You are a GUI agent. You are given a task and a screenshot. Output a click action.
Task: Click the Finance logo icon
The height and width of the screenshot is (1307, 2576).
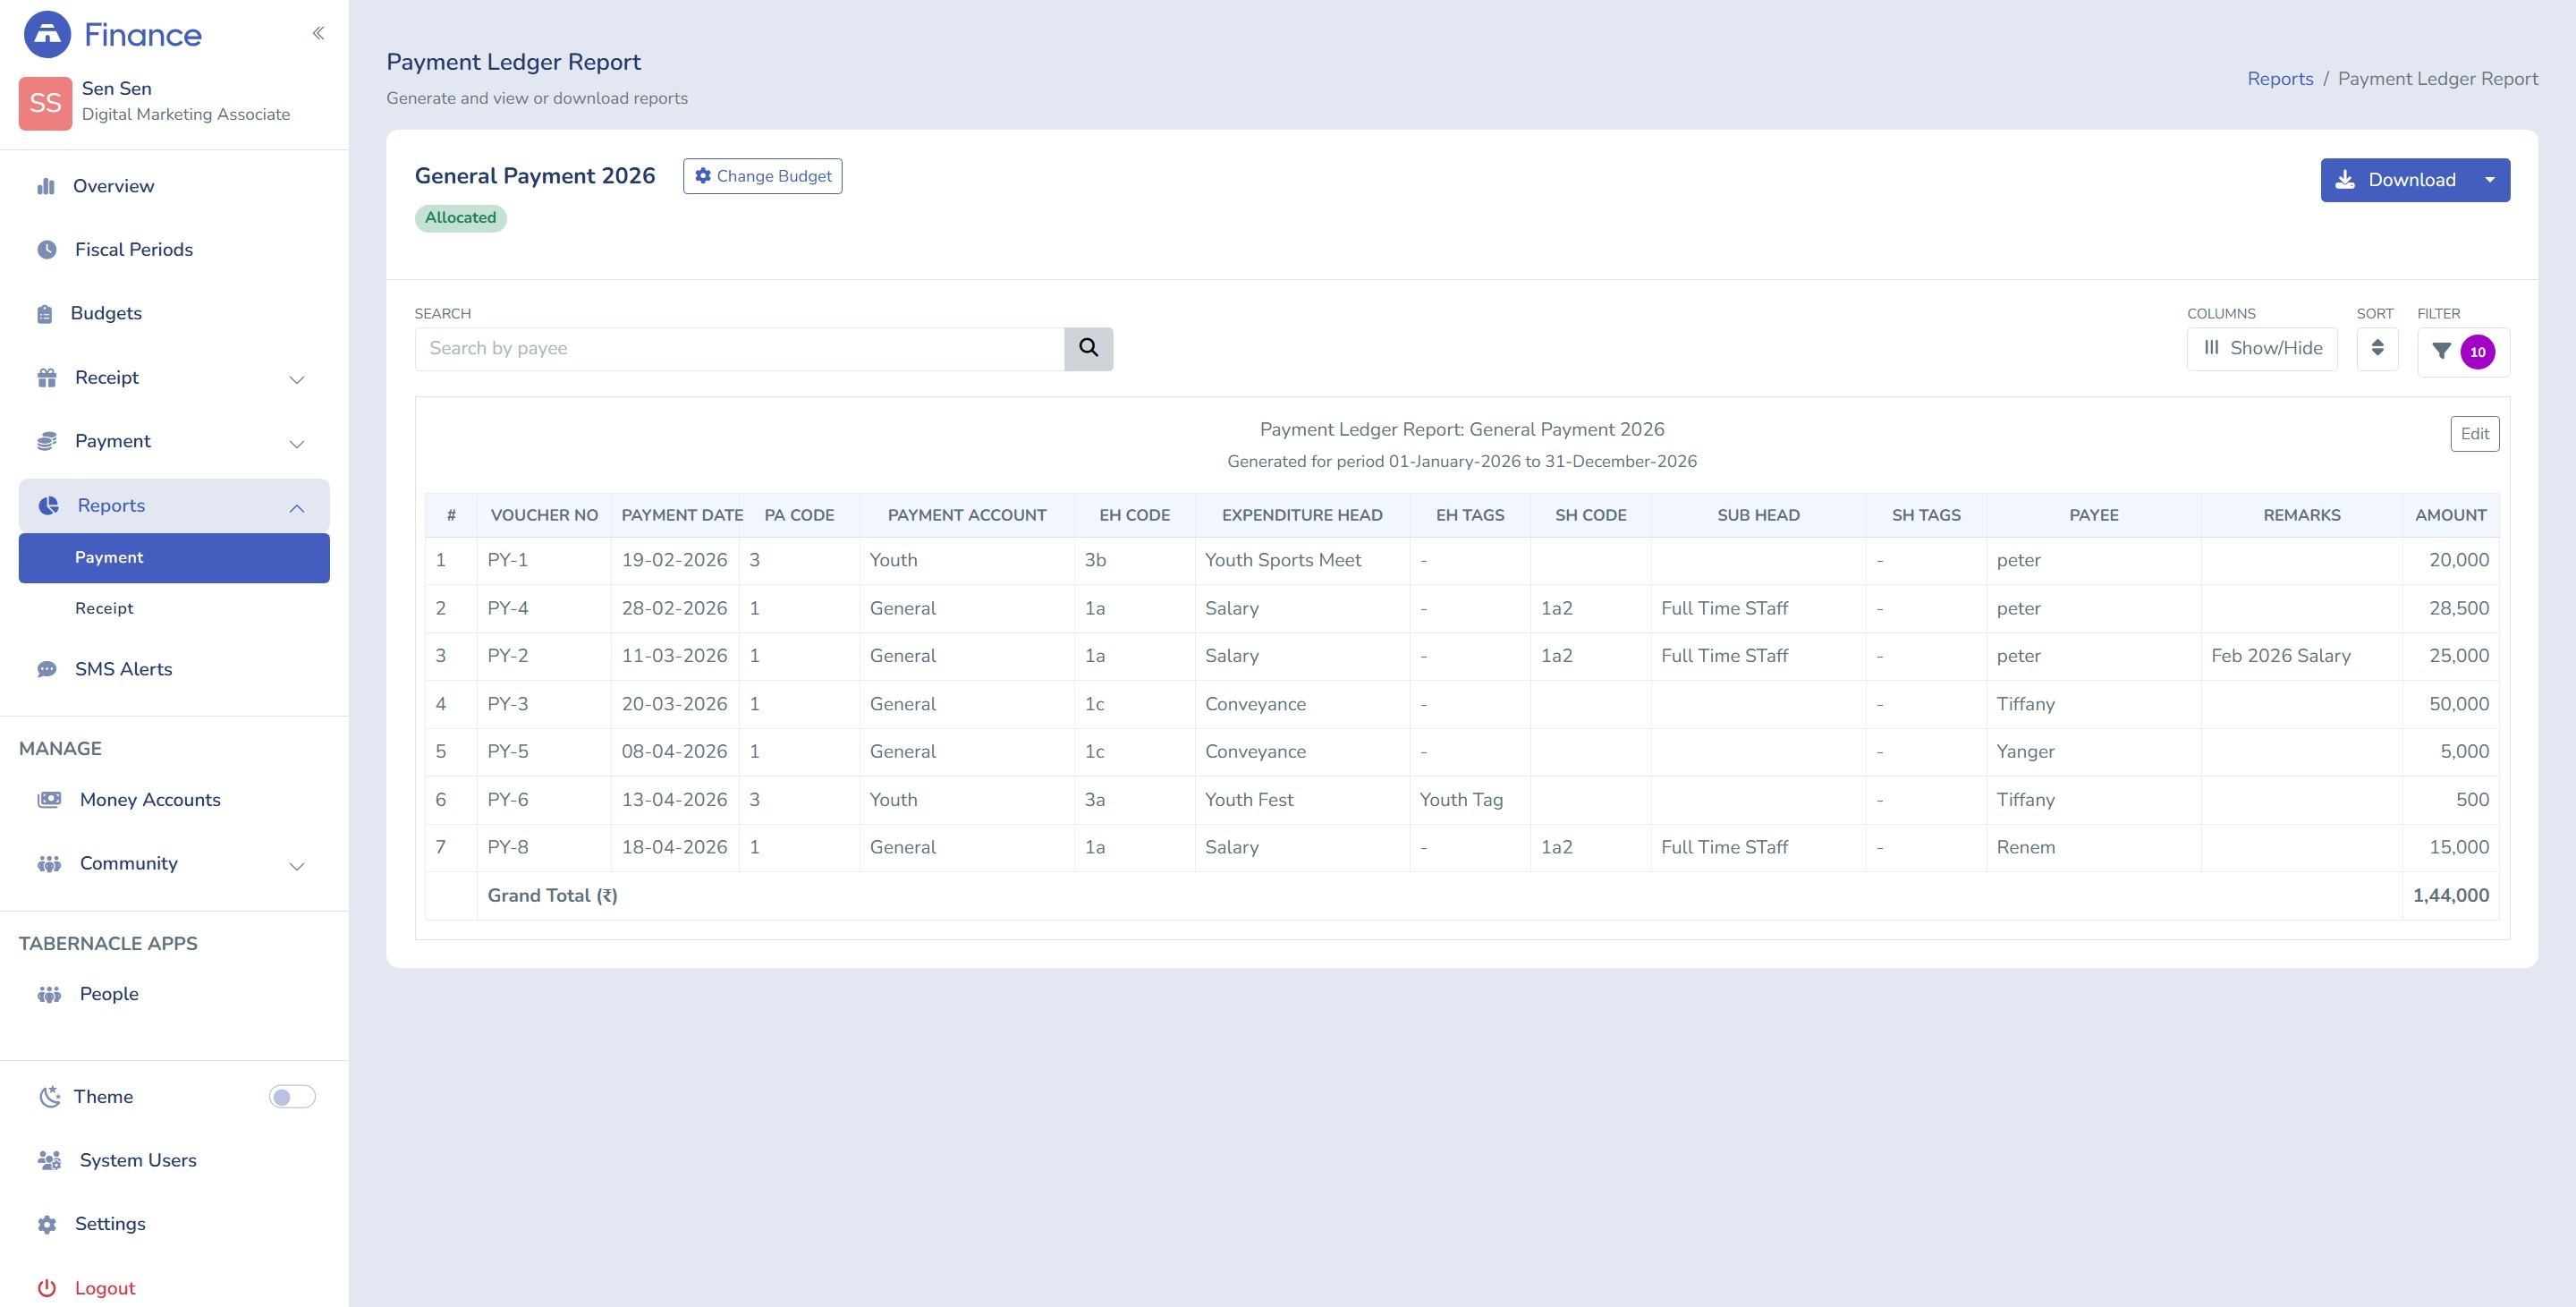tap(47, 34)
